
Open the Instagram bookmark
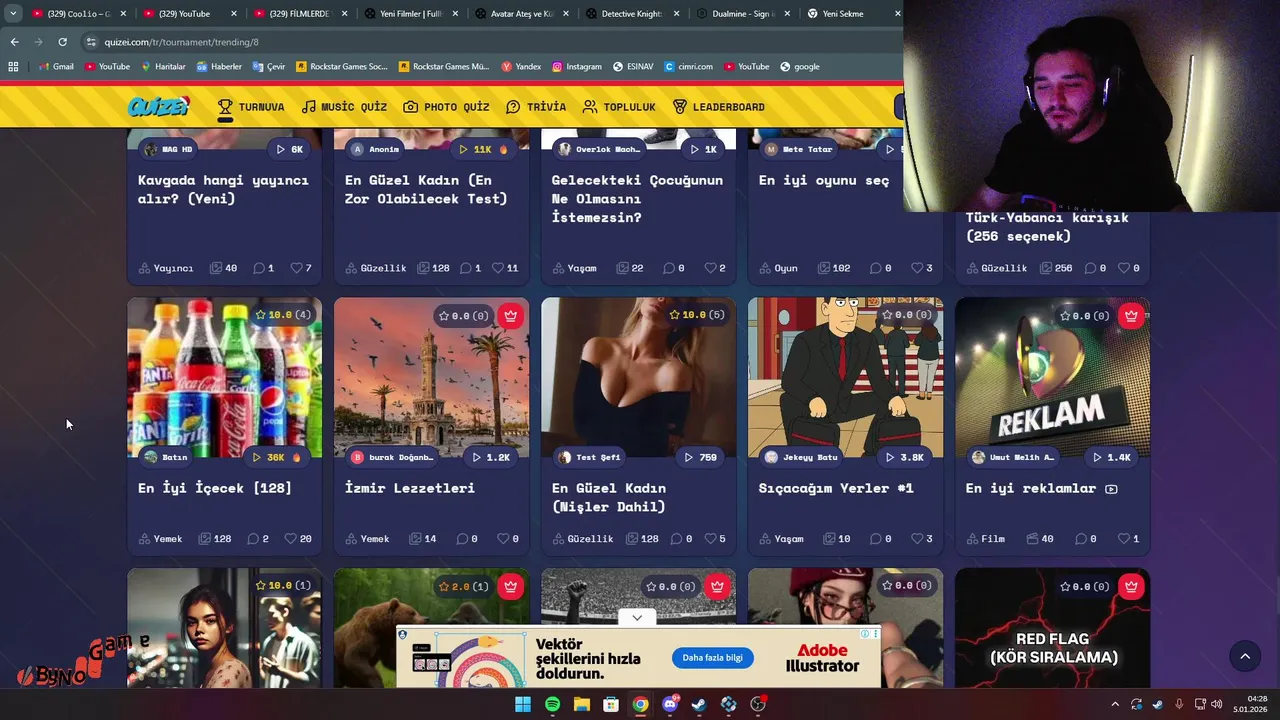577,67
